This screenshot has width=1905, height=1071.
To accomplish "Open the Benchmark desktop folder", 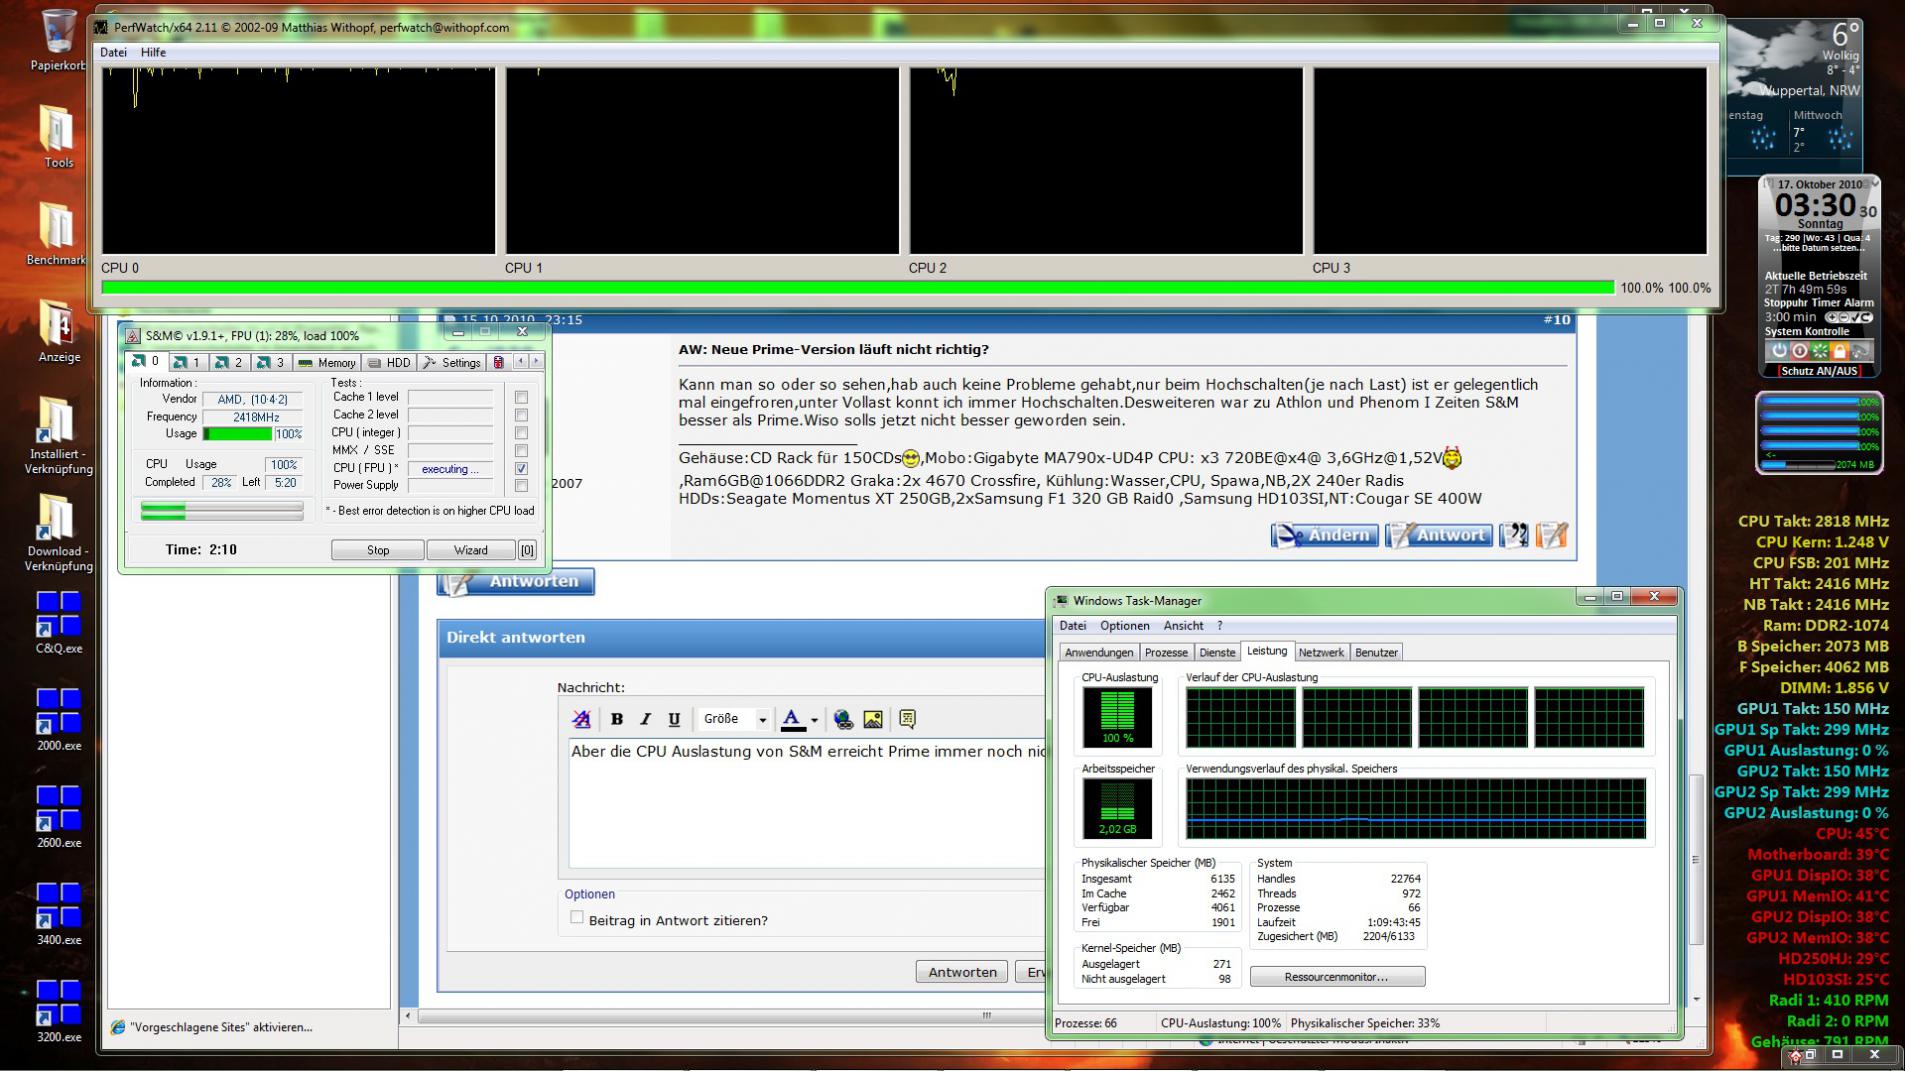I will [x=56, y=234].
